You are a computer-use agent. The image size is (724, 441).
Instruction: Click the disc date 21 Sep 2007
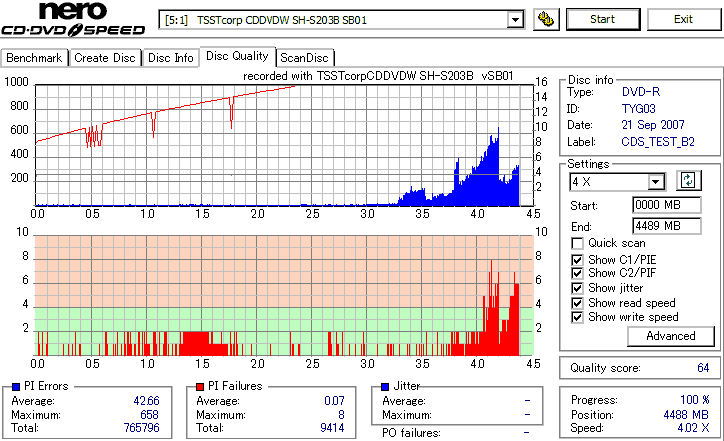tap(653, 125)
